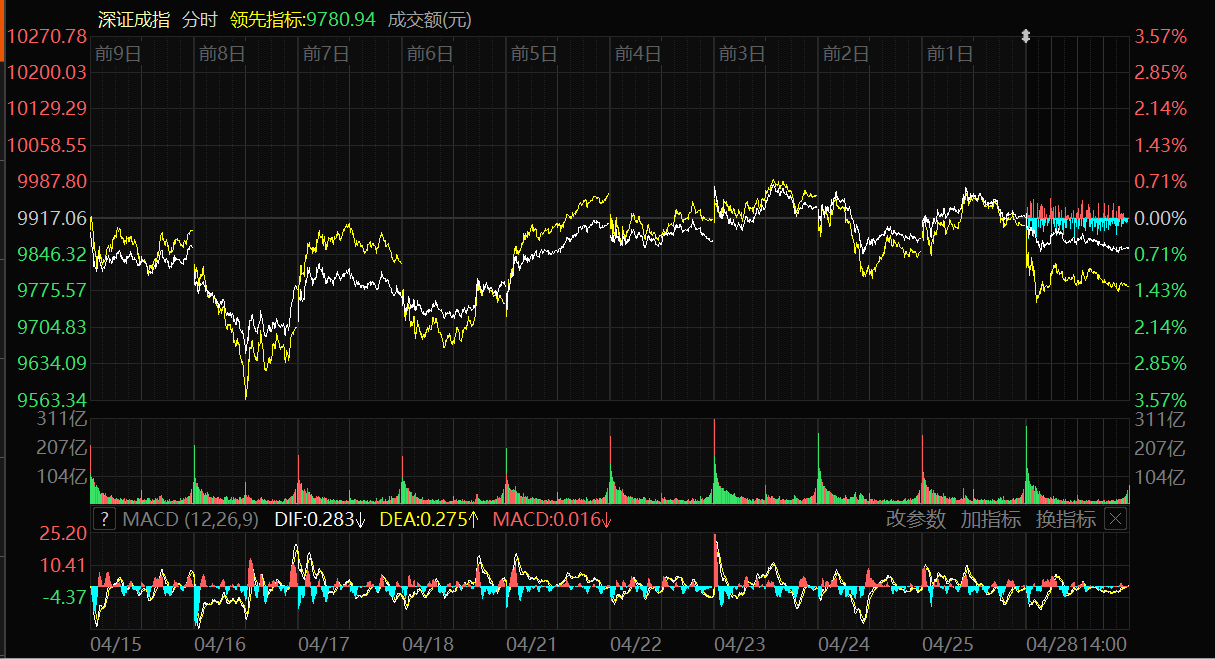Image resolution: width=1215 pixels, height=659 pixels.
Task: Select the 前4日 day marker
Action: pyautogui.click(x=638, y=54)
